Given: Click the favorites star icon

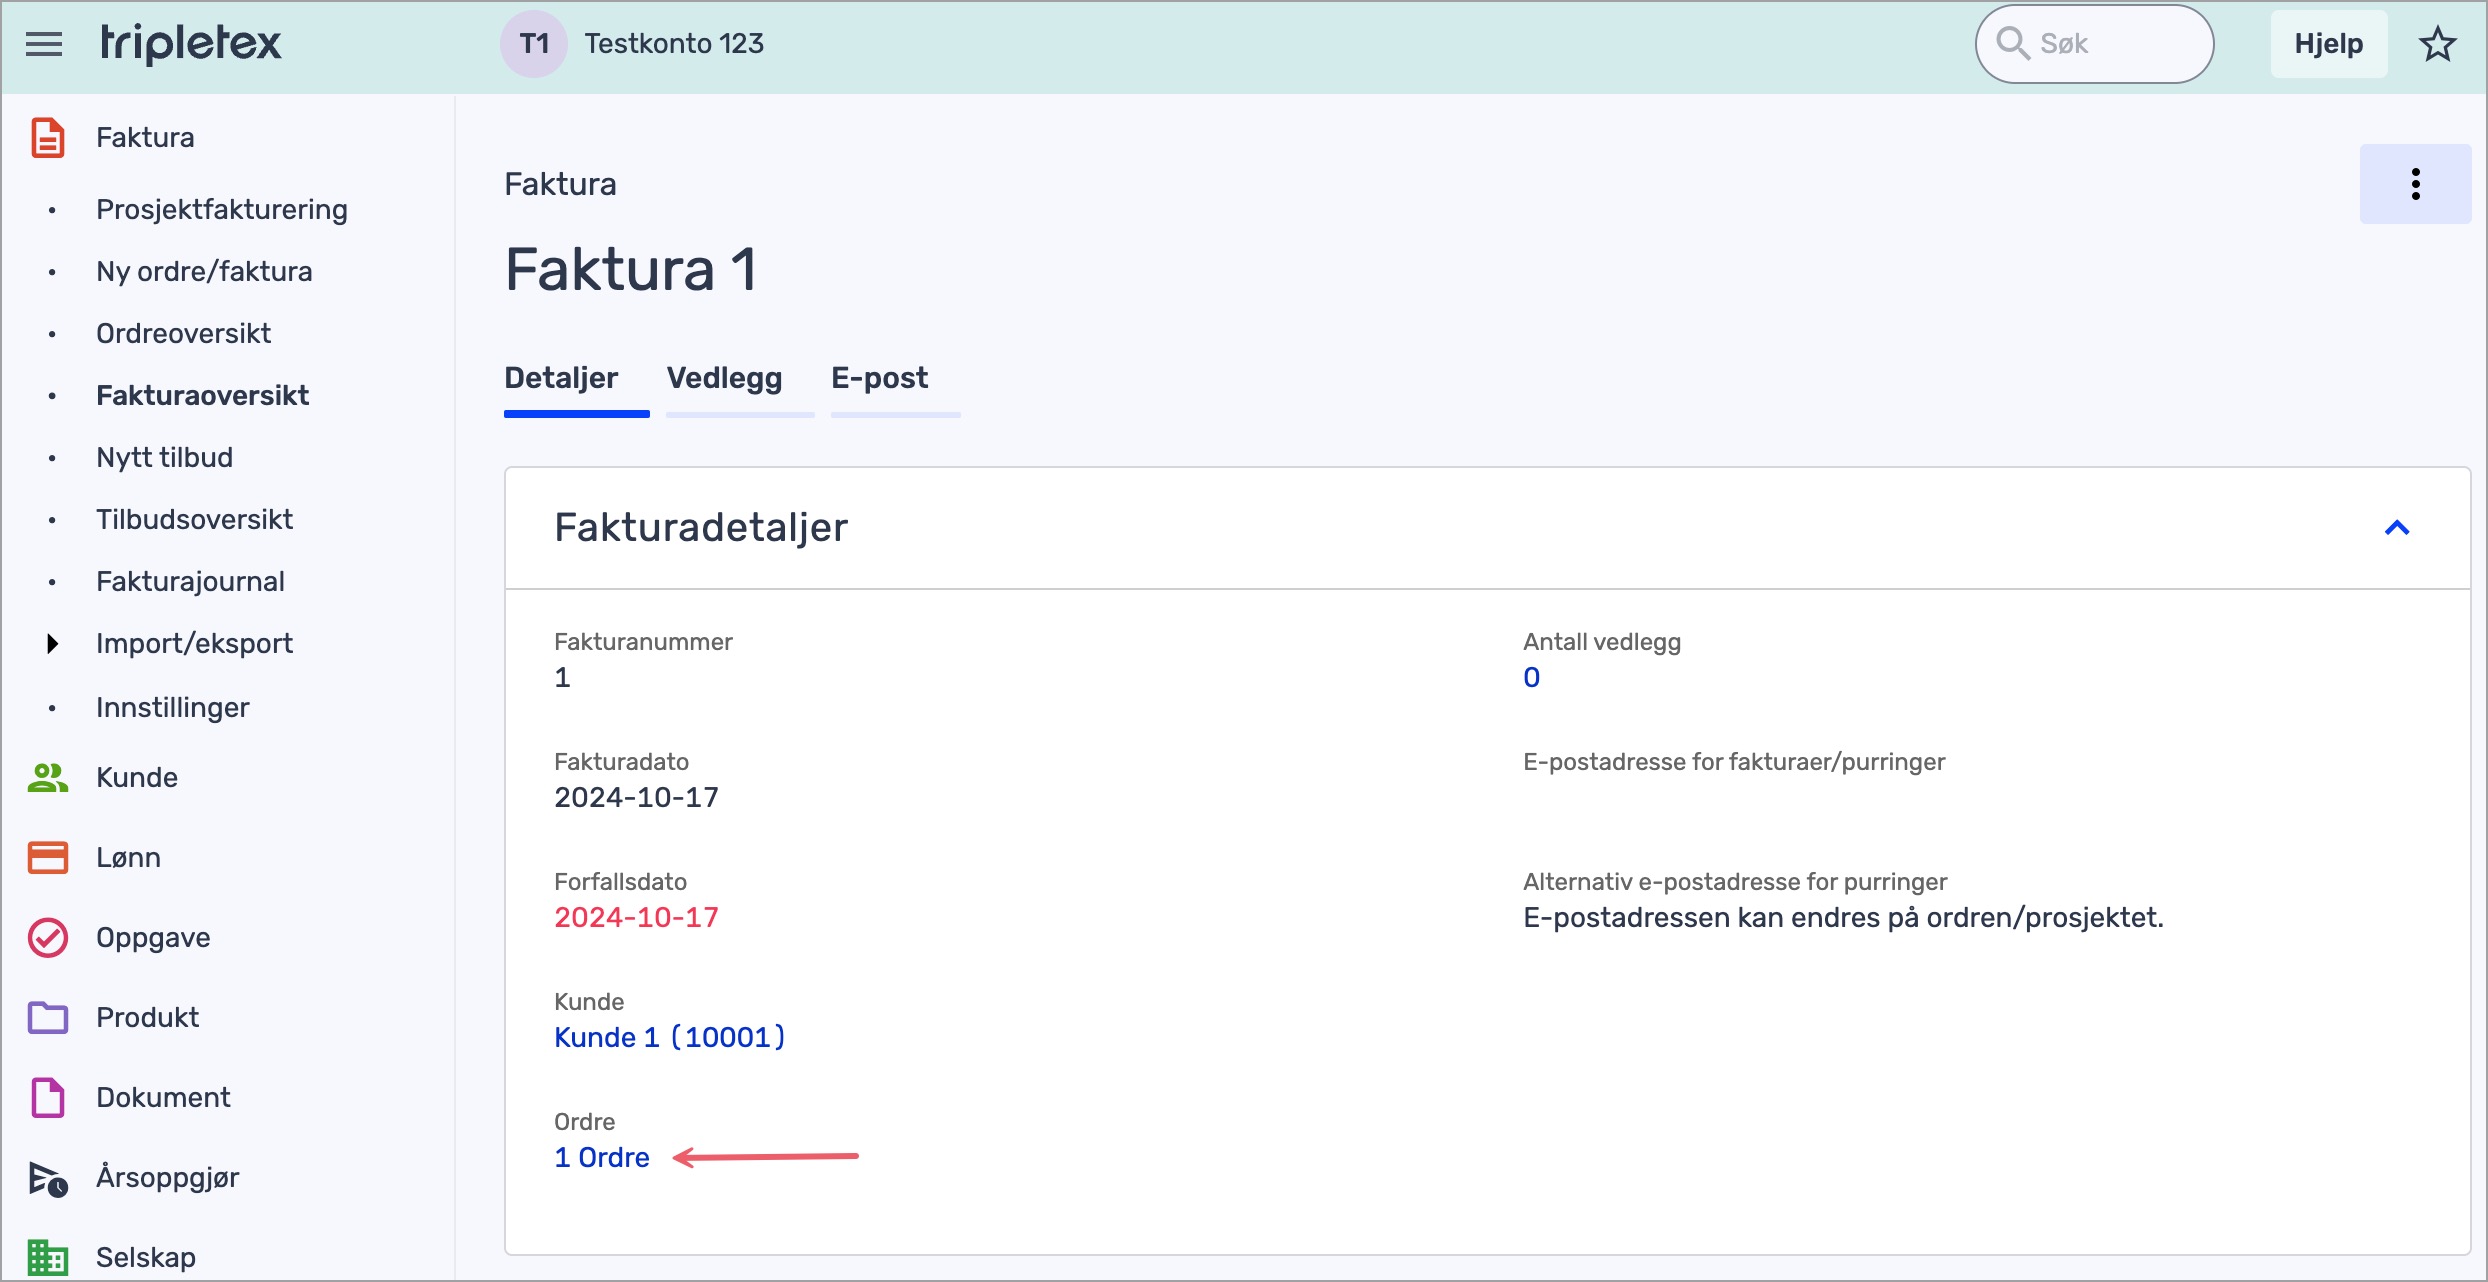Looking at the screenshot, I should [x=2437, y=44].
